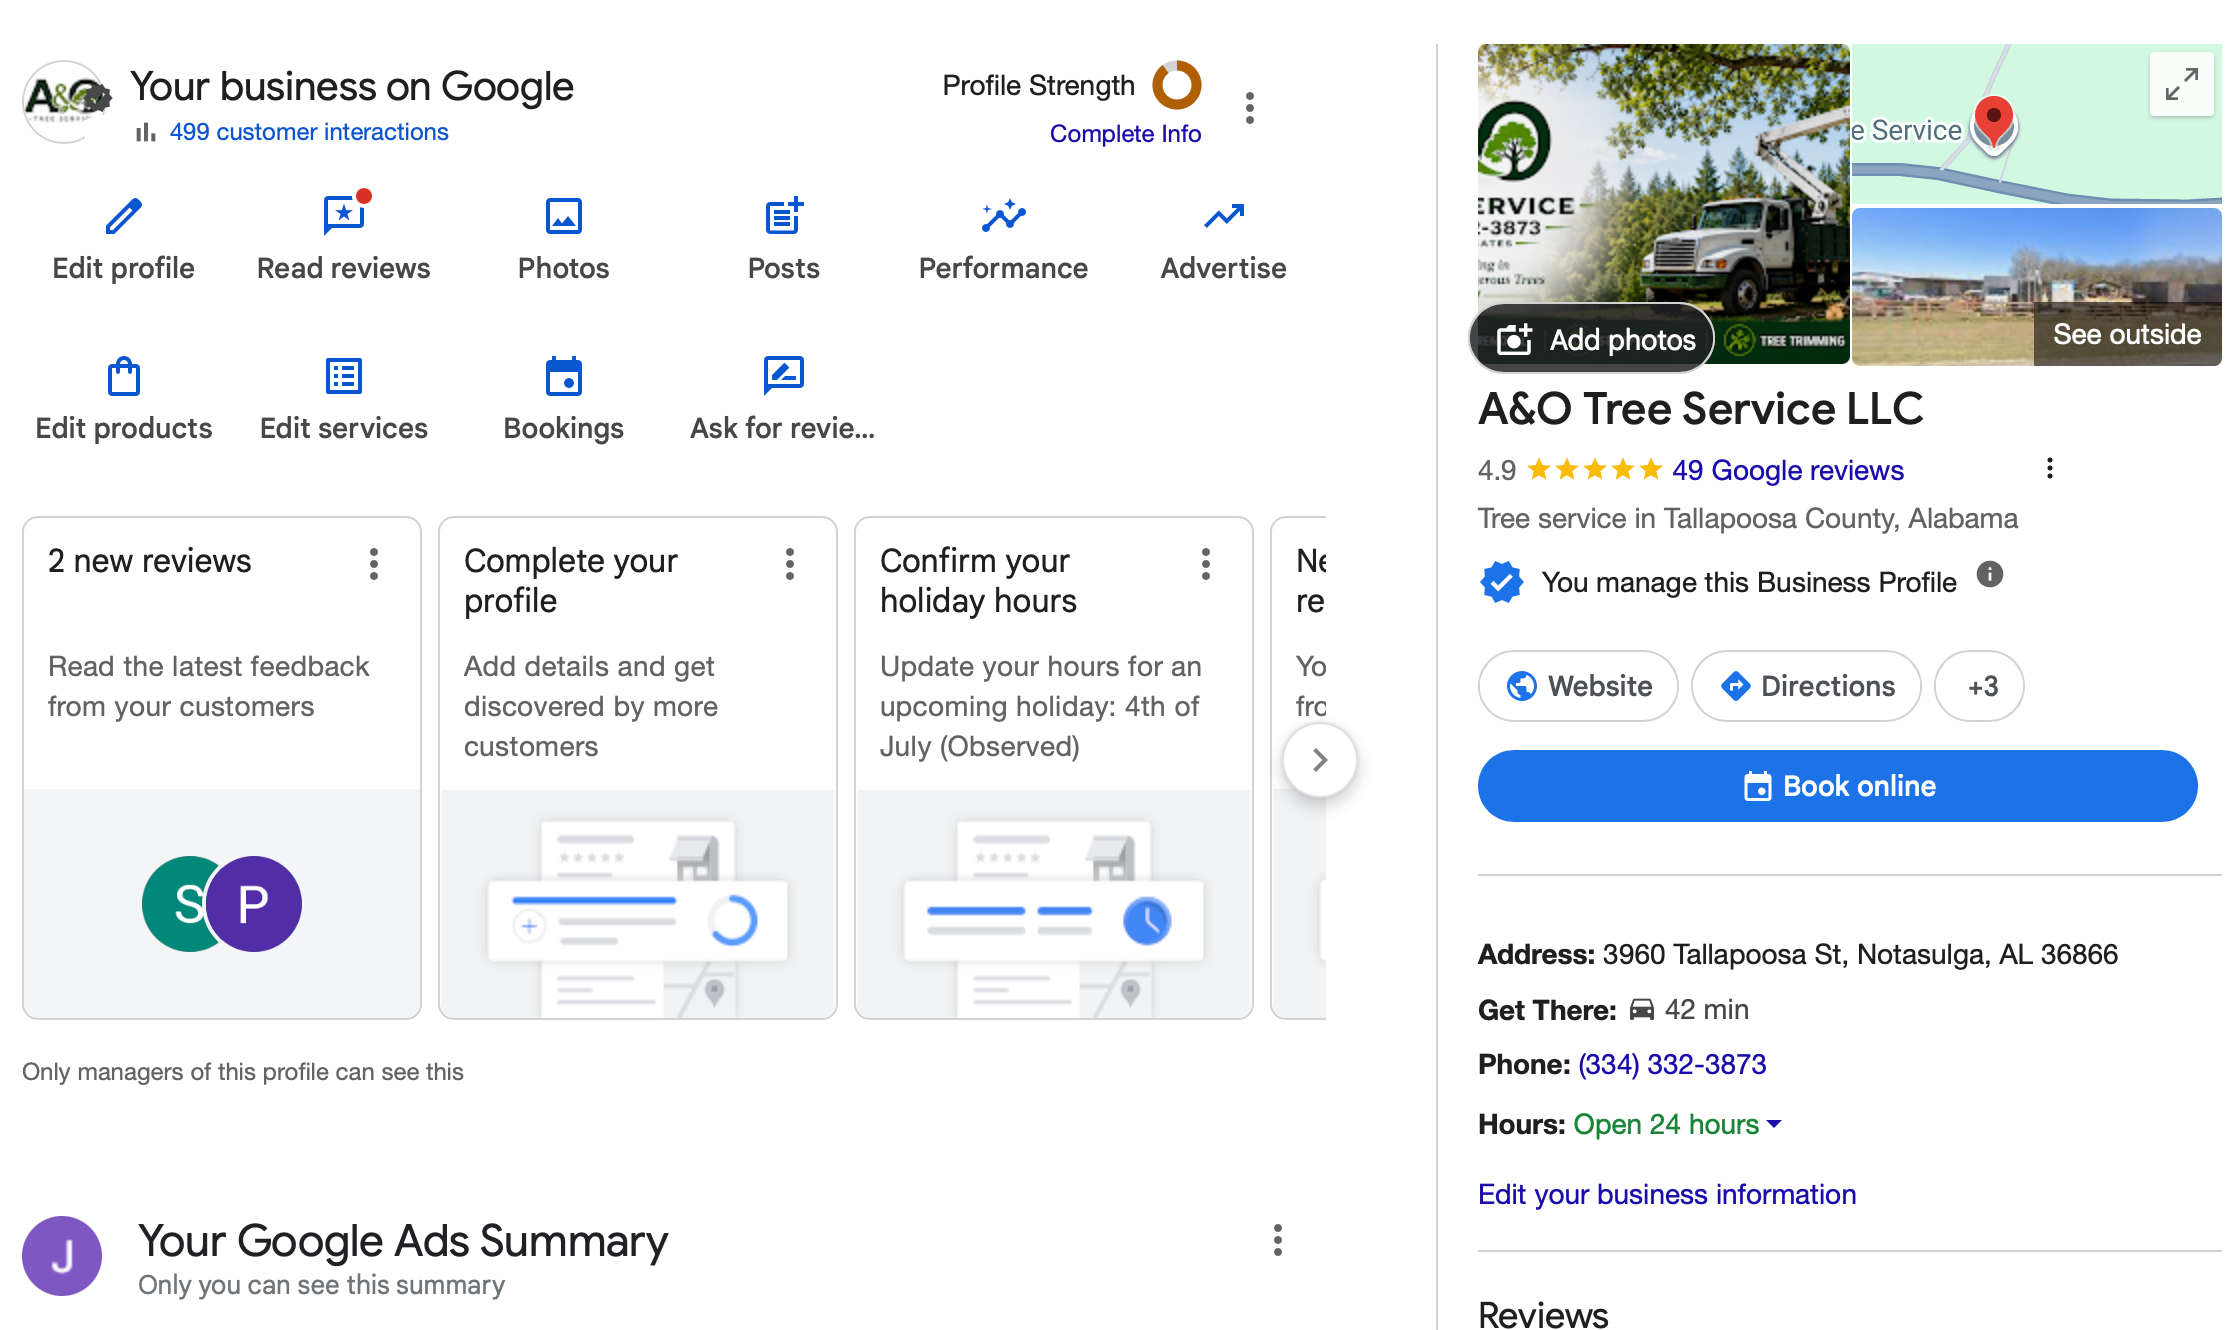
Task: Open three-dot menu next to Google reviews rating
Action: [x=2049, y=468]
